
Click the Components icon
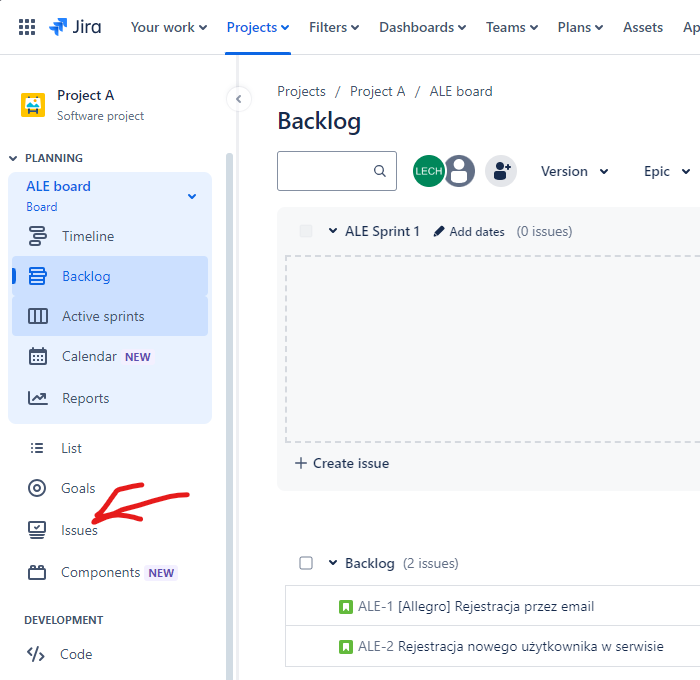pos(37,572)
